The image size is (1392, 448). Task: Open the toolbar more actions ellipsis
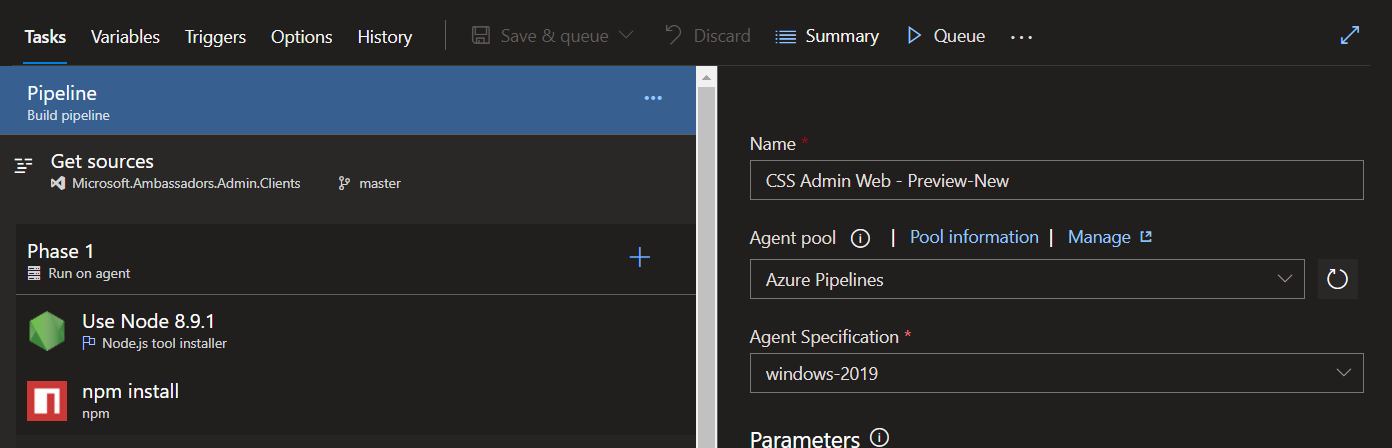click(x=1021, y=37)
